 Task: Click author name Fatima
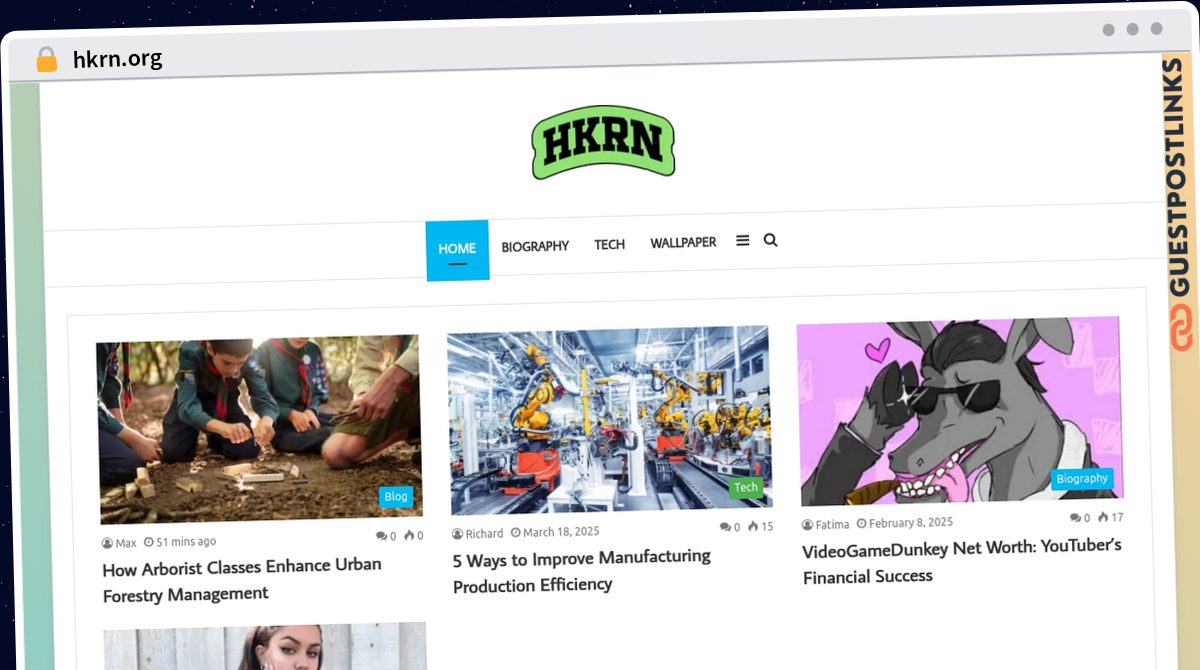[832, 525]
